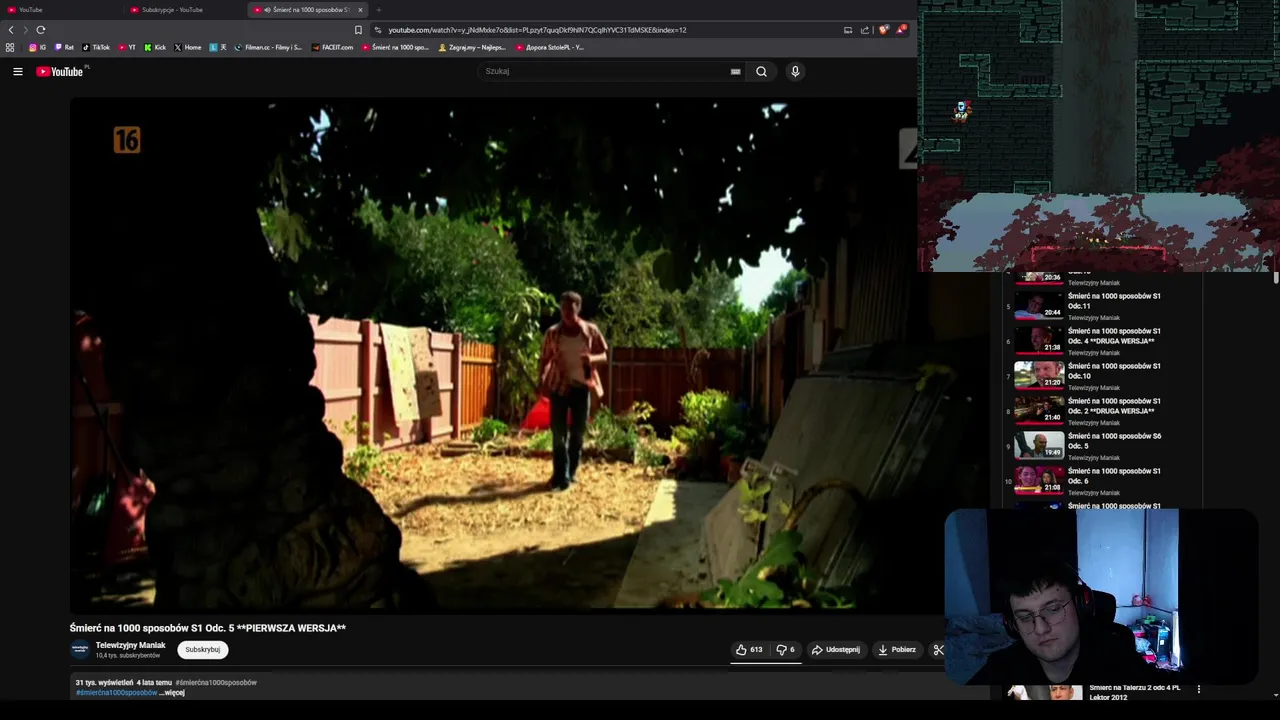Dislike the video with thumbs down
Image resolution: width=1280 pixels, height=720 pixels.
(785, 650)
